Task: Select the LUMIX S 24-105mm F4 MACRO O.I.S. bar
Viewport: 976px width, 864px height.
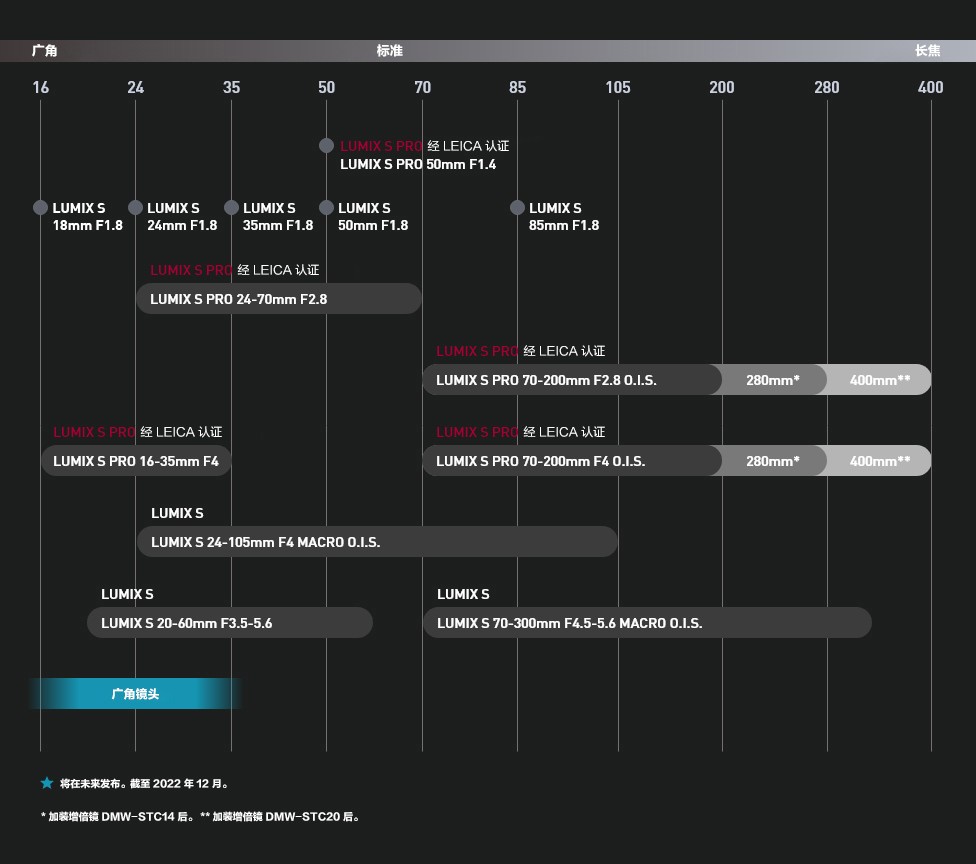Action: tap(377, 542)
